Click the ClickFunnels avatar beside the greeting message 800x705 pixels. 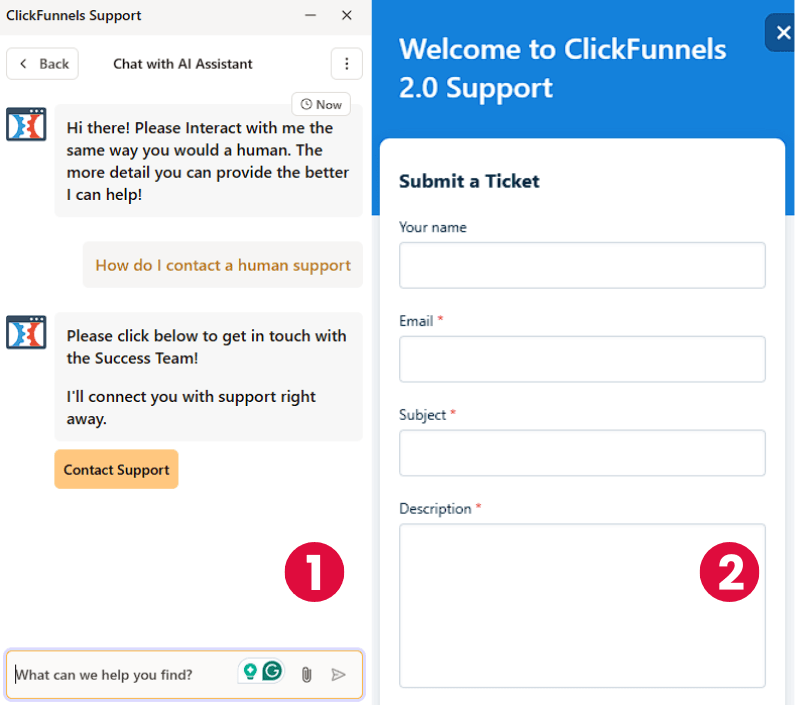[26, 124]
